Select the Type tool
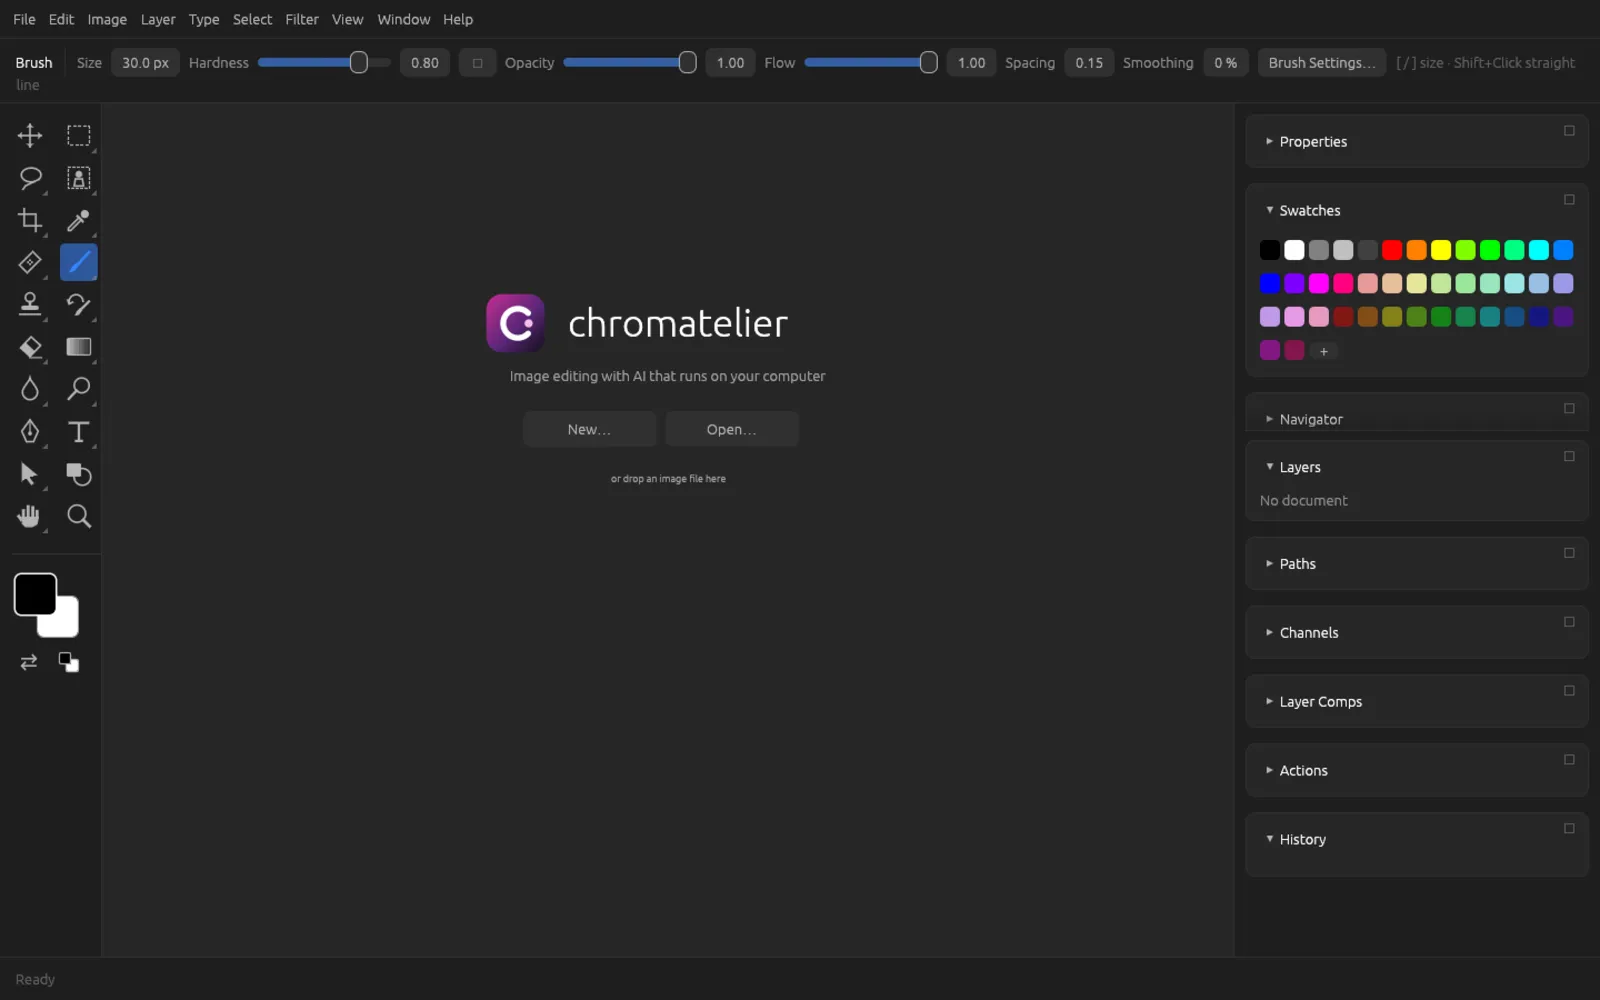 point(78,431)
